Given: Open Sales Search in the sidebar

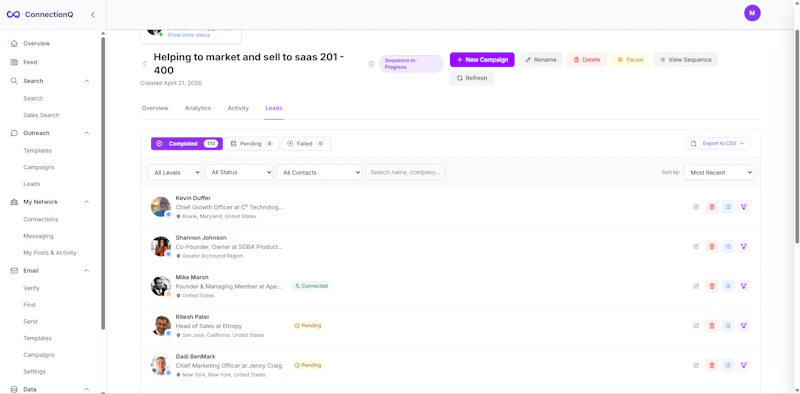Looking at the screenshot, I should (41, 115).
